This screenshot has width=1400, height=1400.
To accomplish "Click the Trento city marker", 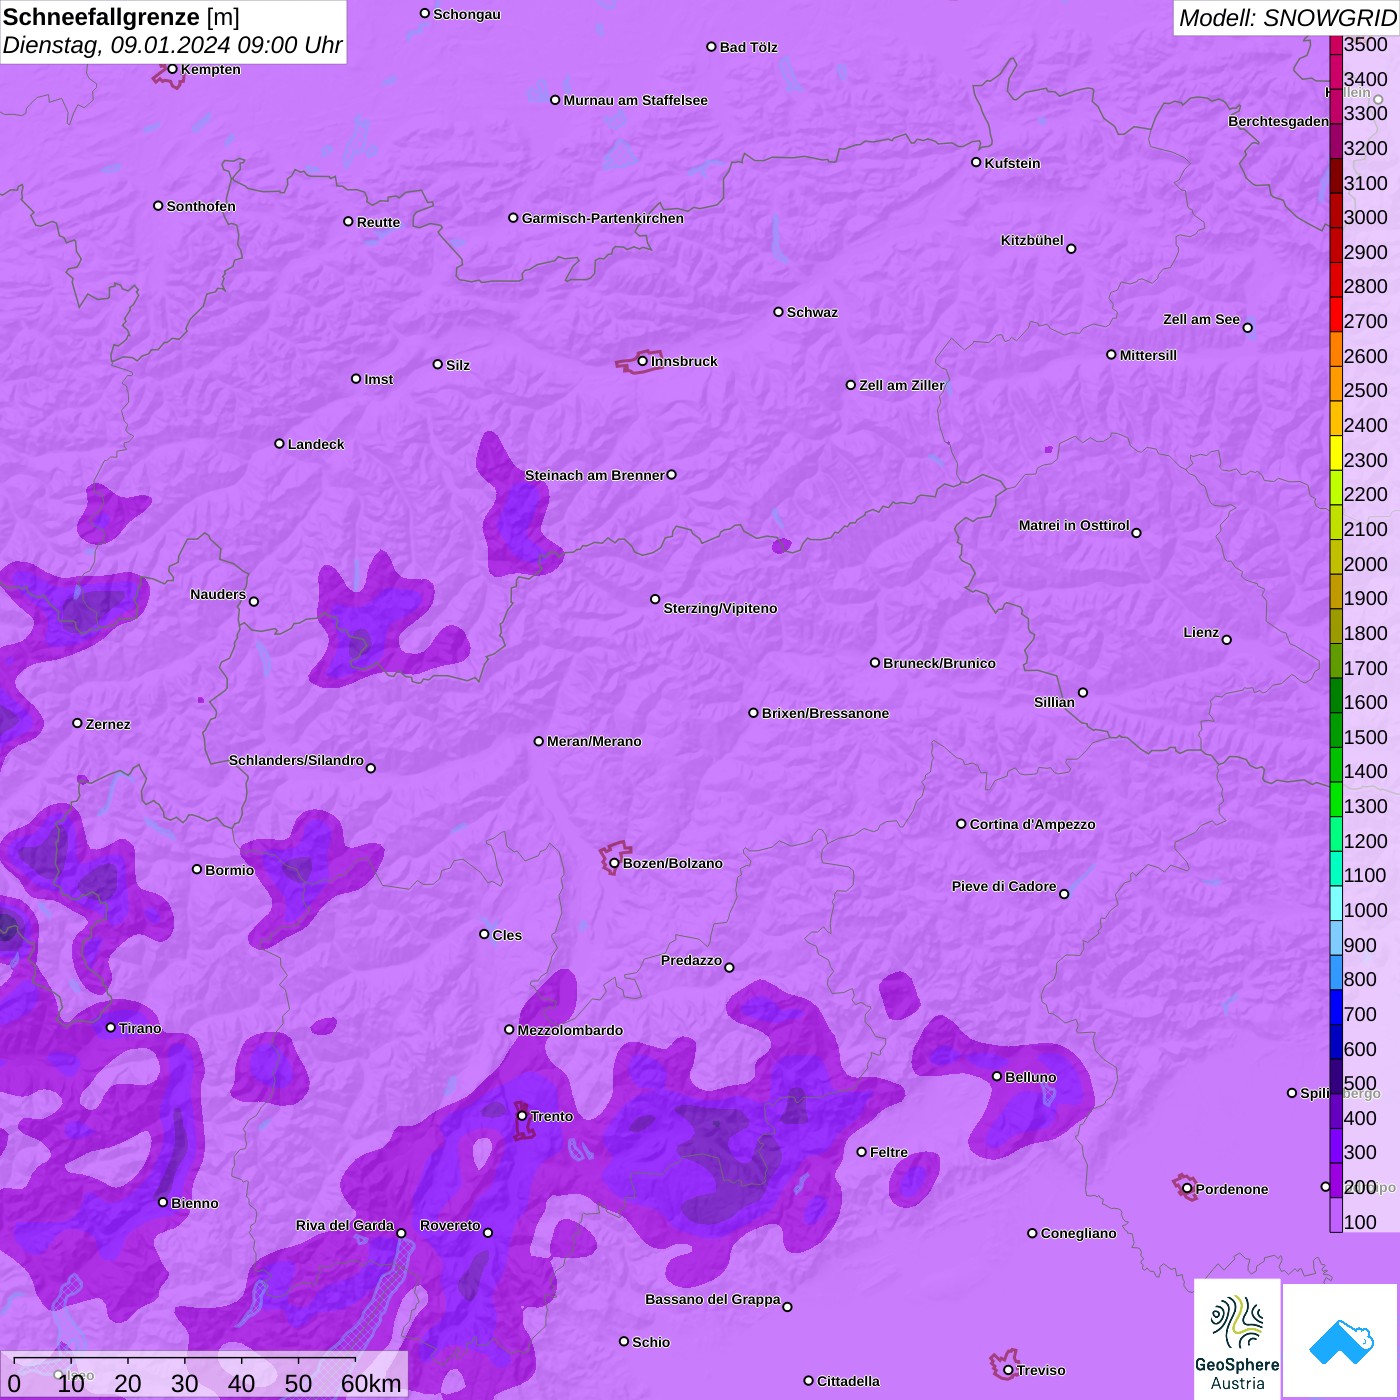I will (x=522, y=1116).
